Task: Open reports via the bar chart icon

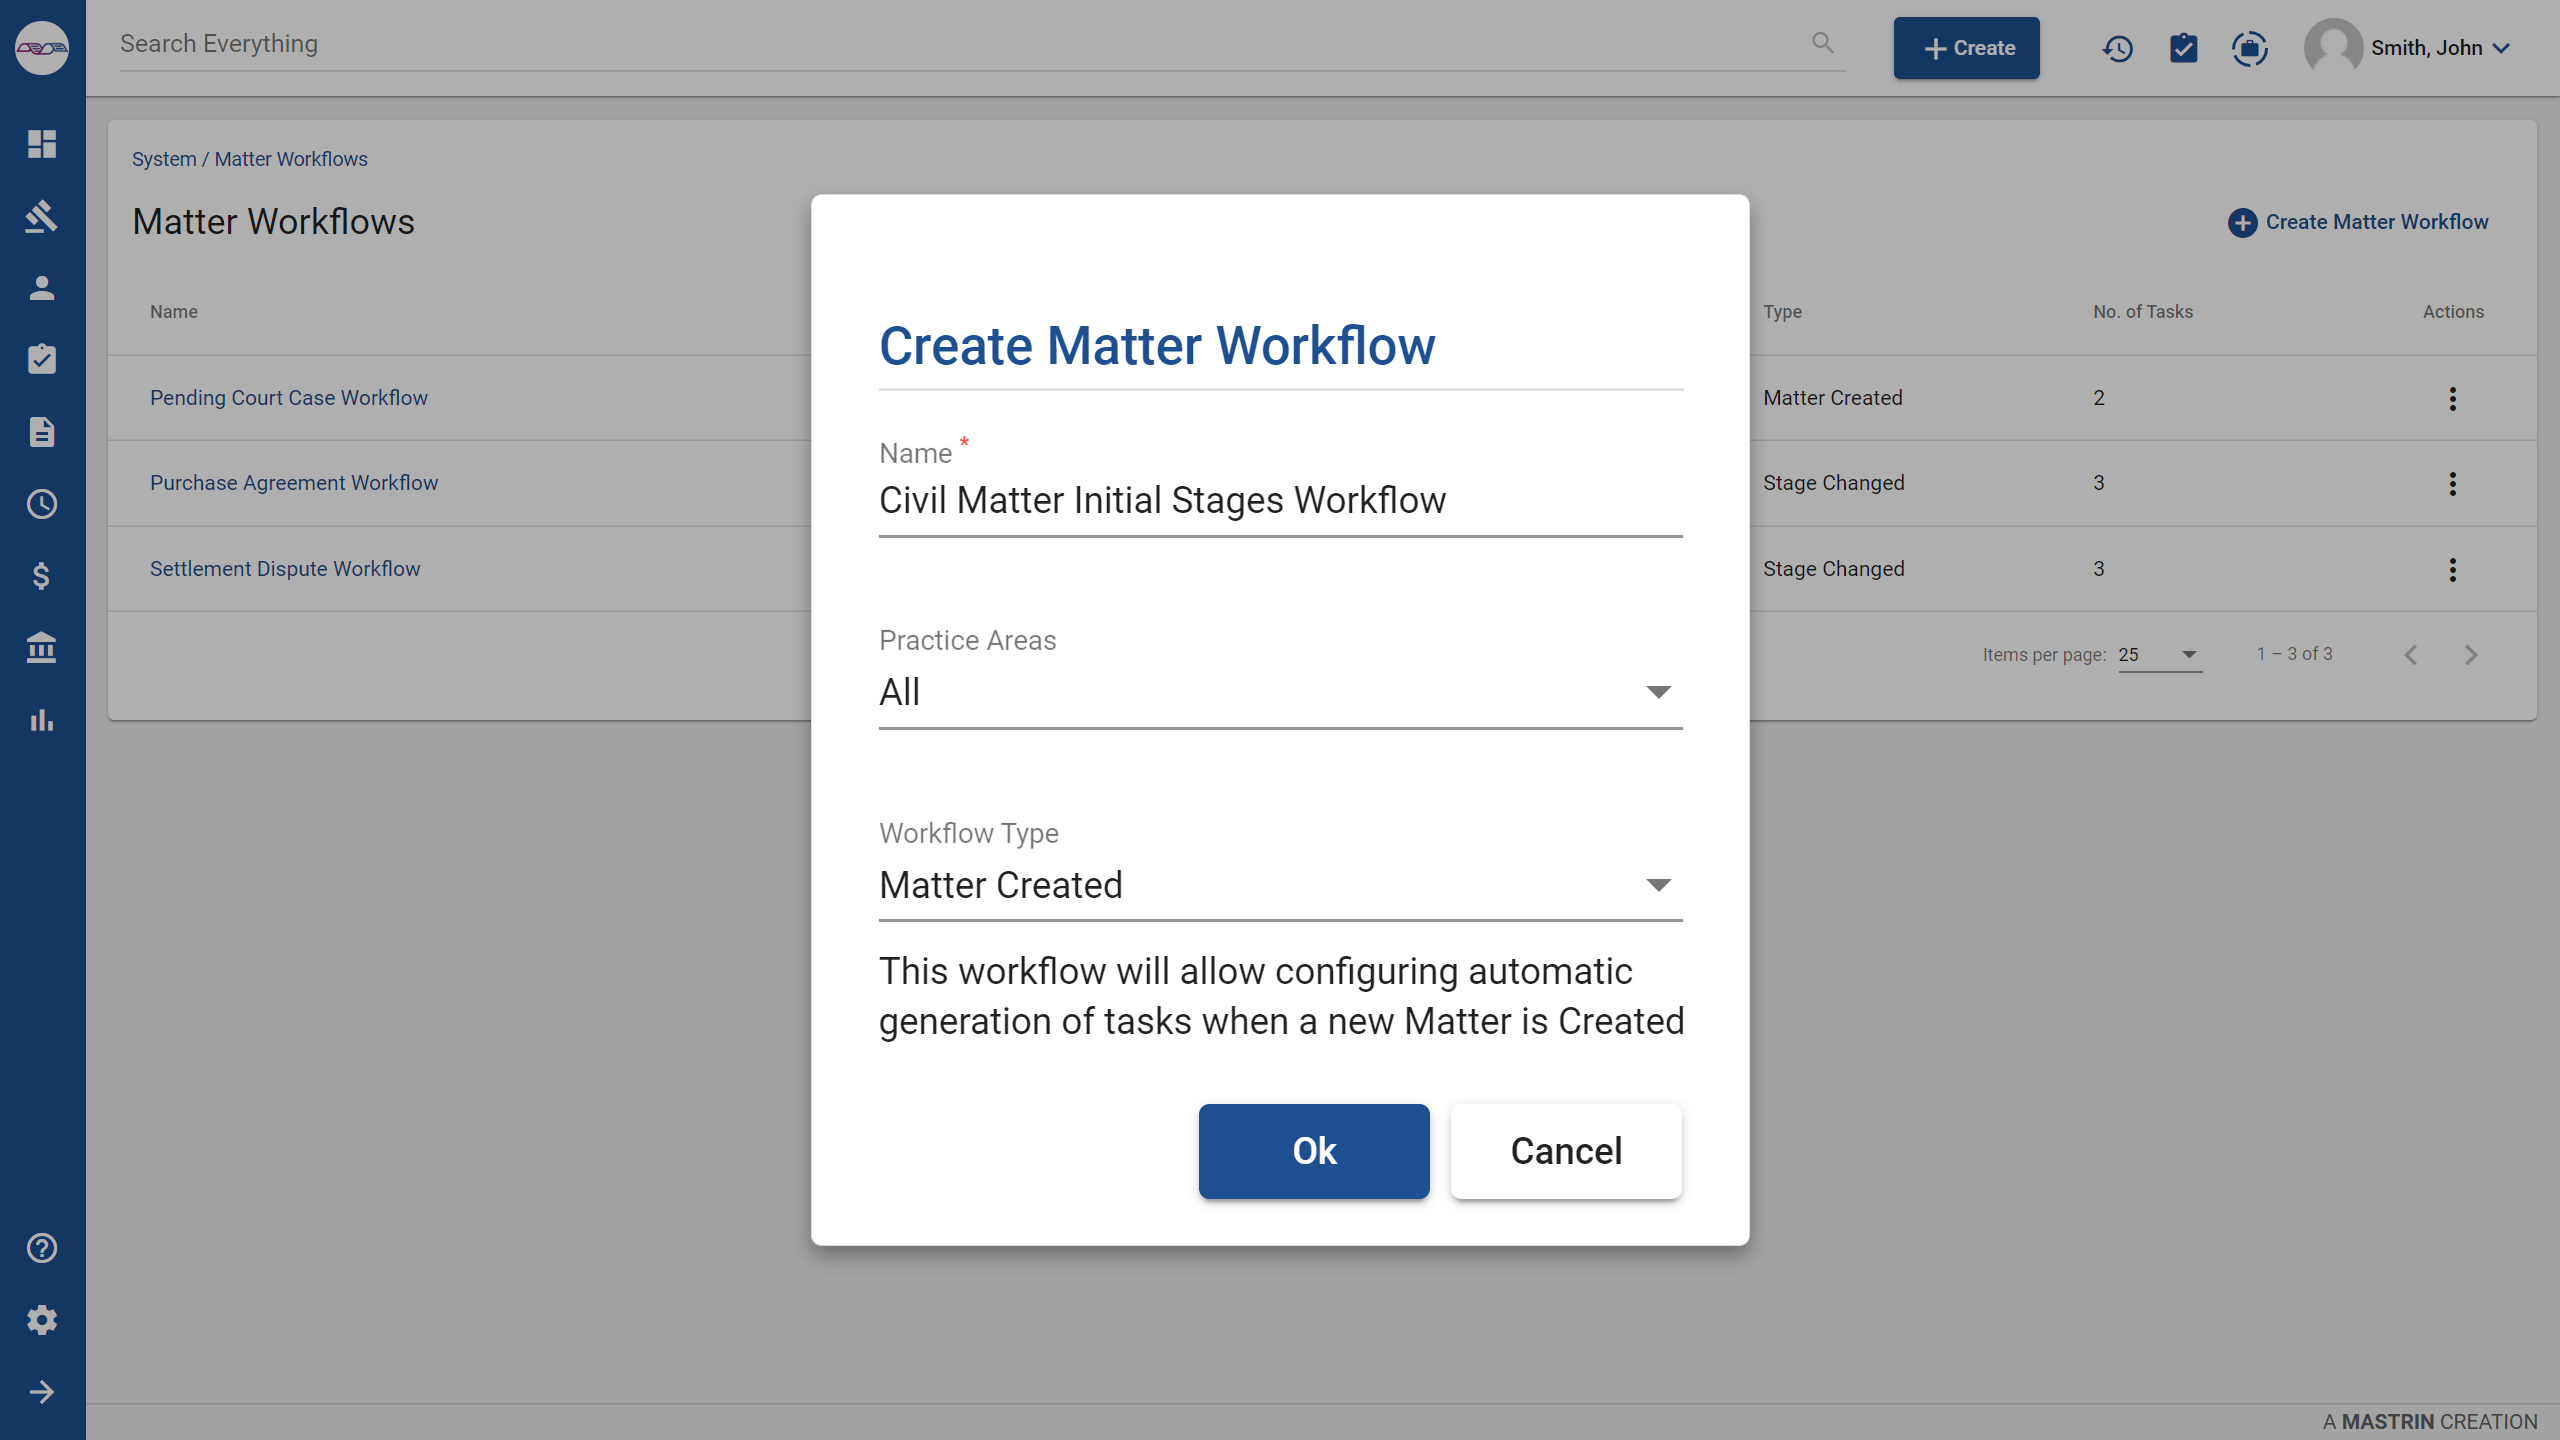Action: [x=42, y=720]
